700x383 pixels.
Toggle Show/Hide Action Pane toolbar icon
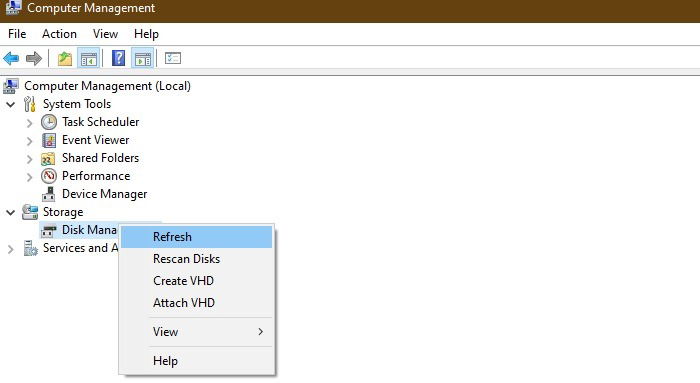click(143, 58)
